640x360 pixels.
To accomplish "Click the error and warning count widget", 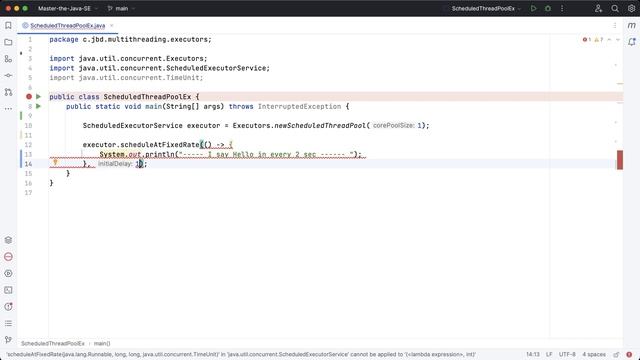I will (593, 40).
